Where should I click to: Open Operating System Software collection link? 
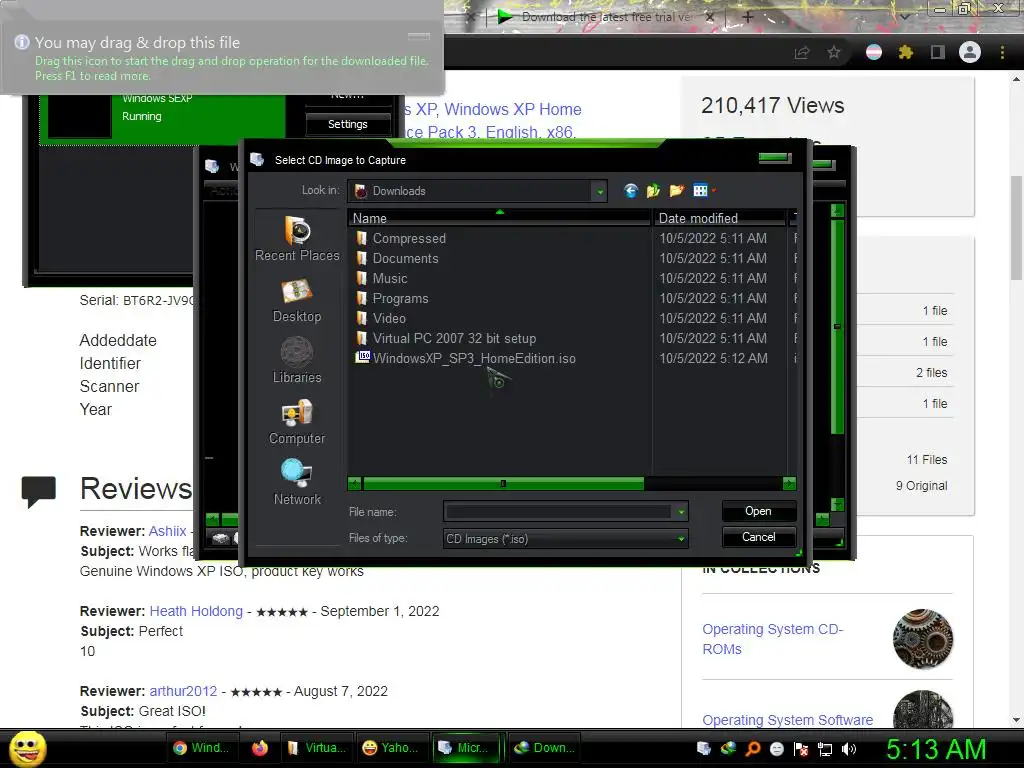[788, 720]
